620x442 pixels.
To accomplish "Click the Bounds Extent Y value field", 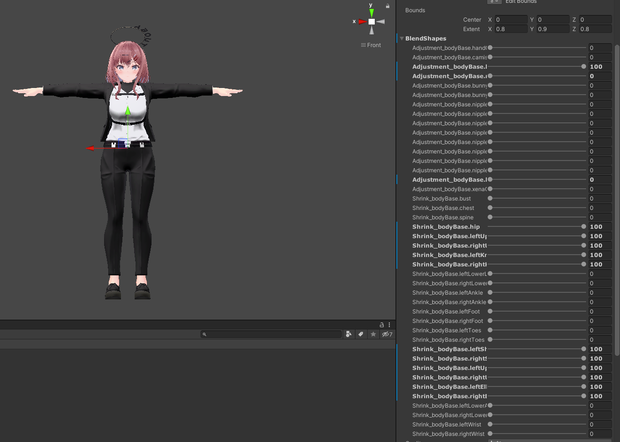I will click(x=553, y=29).
